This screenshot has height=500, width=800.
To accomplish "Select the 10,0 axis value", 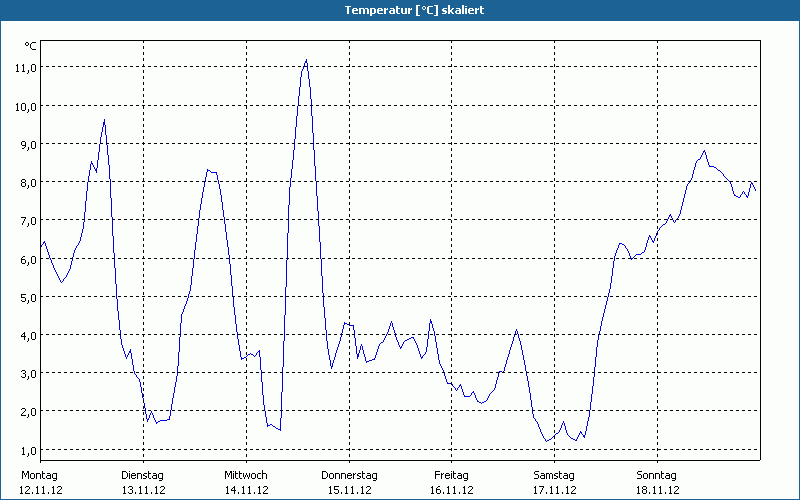I will [26, 107].
